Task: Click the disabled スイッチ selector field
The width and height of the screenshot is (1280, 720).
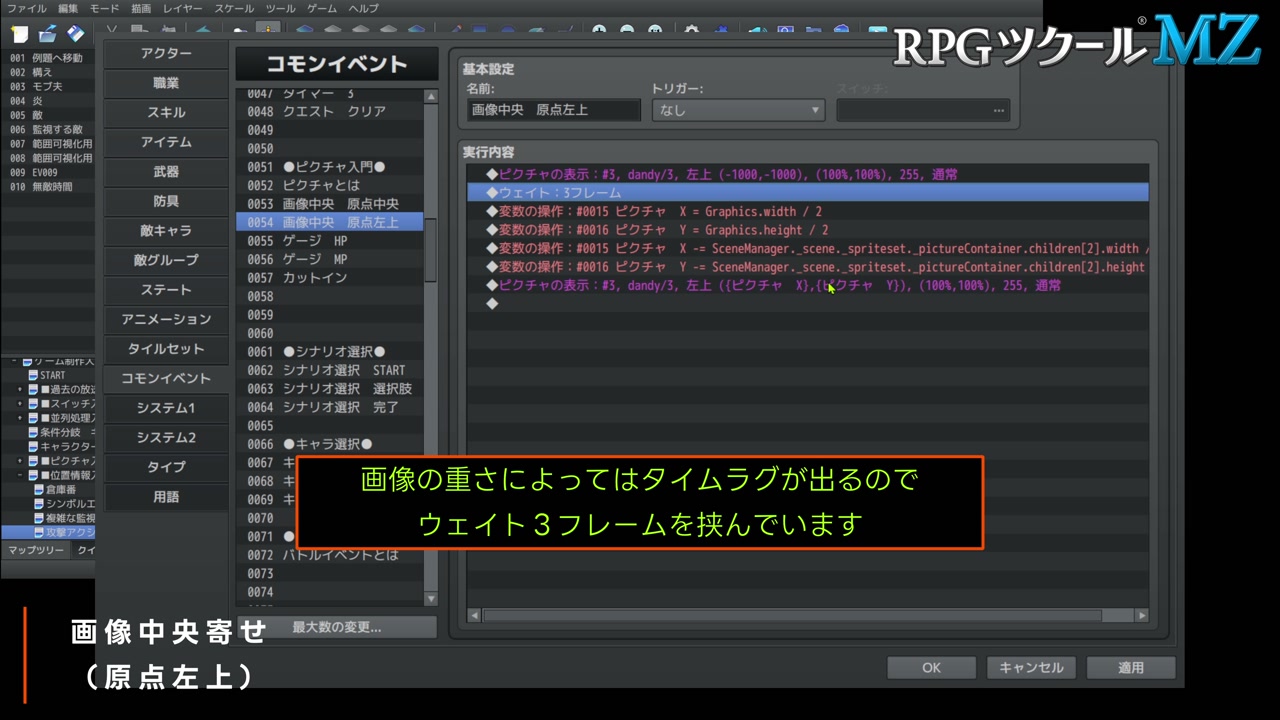Action: click(x=922, y=110)
